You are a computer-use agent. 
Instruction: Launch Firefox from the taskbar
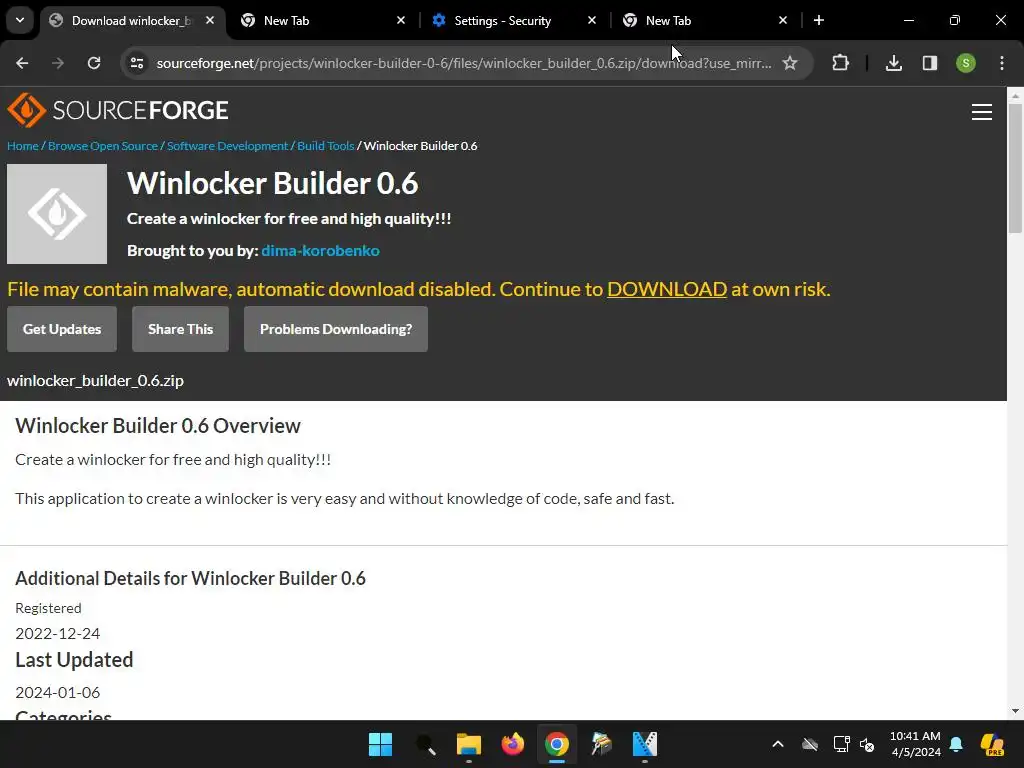point(513,744)
